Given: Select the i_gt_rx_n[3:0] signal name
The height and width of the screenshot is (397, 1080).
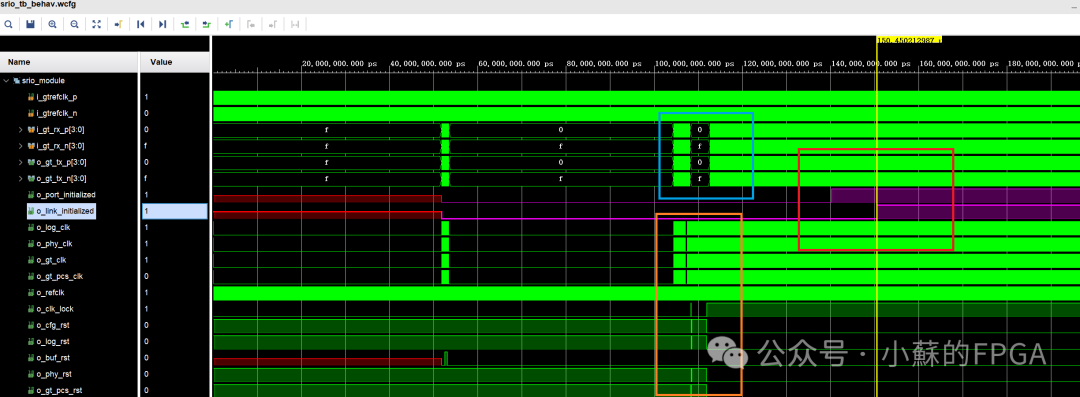Looking at the screenshot, I should (x=61, y=146).
